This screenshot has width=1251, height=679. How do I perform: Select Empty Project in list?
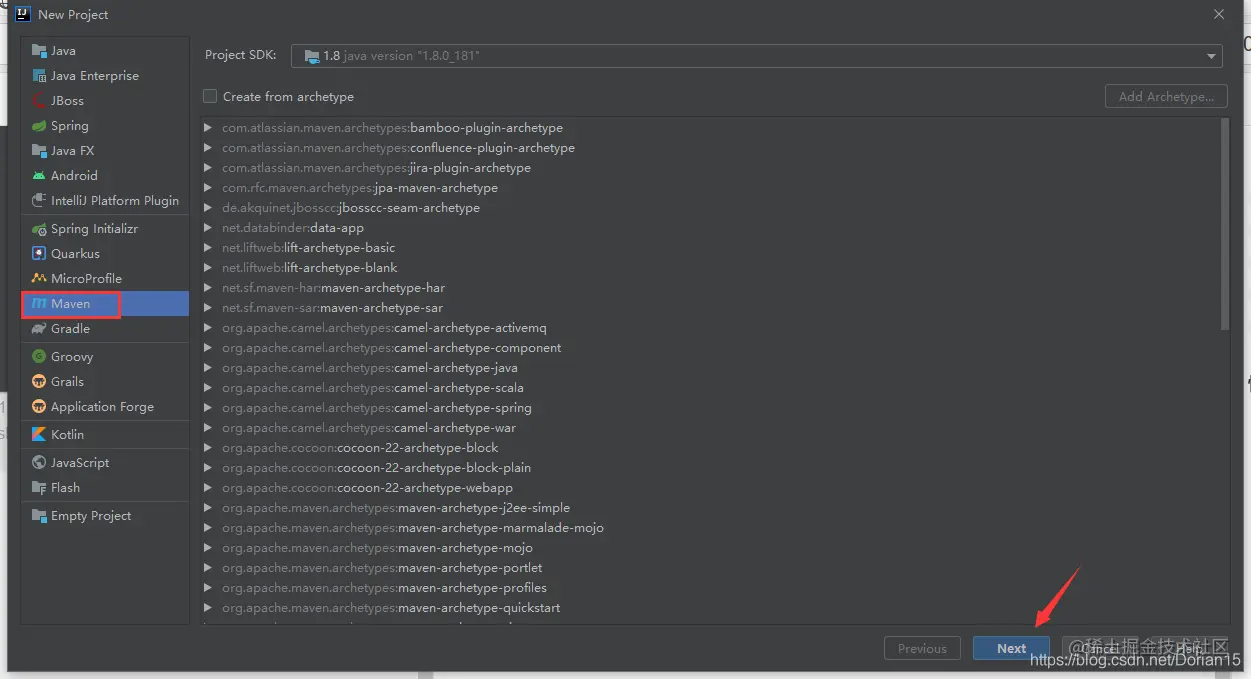(91, 516)
